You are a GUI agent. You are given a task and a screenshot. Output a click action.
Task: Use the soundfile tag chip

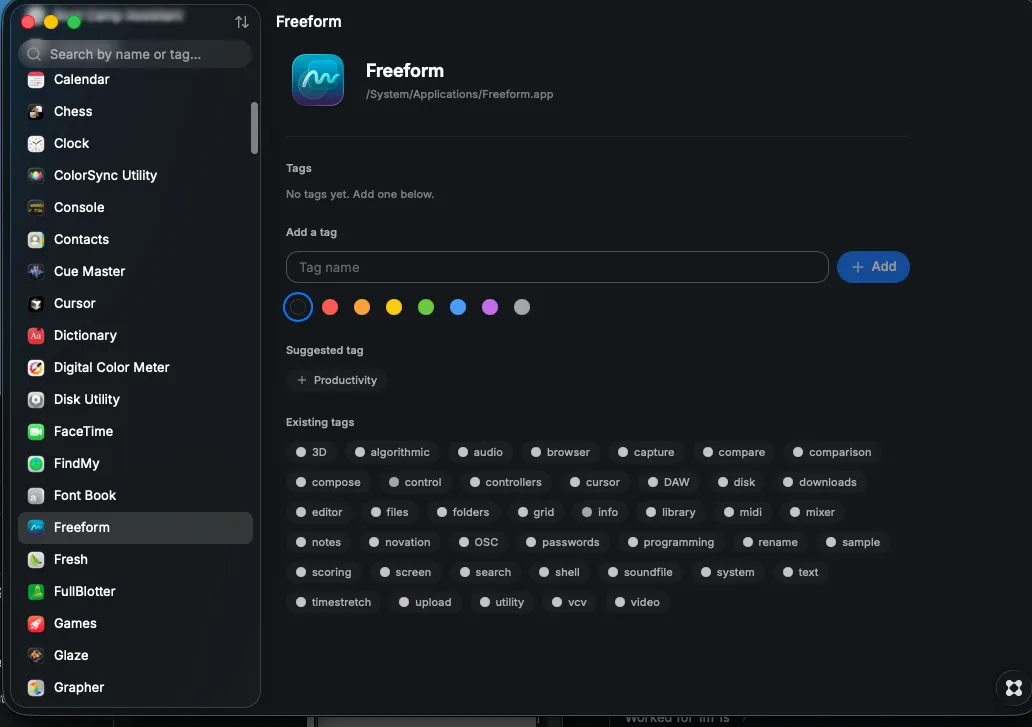tap(640, 572)
